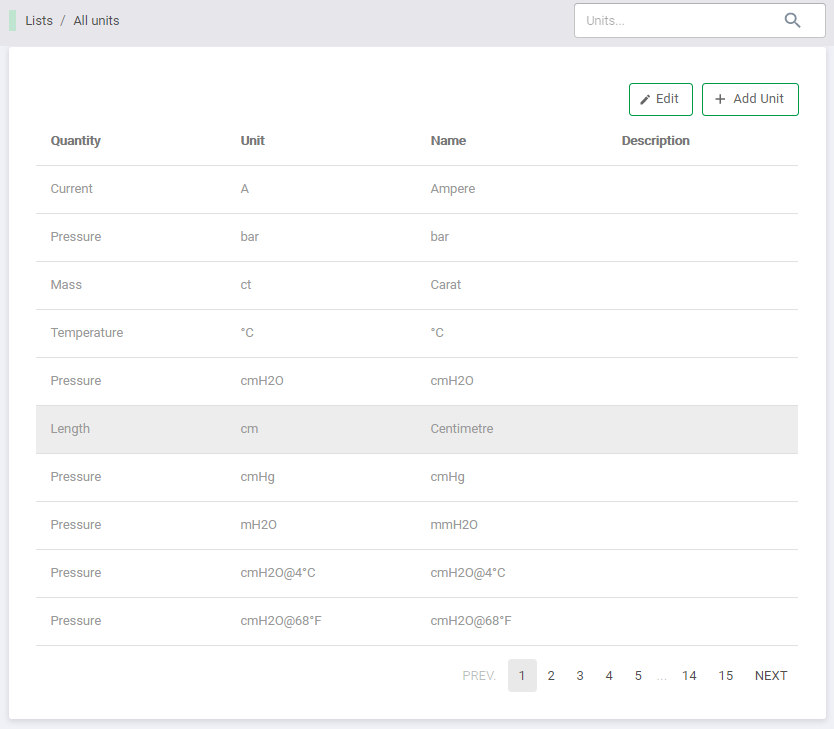Sort by the Name column header
The height and width of the screenshot is (729, 834).
pyautogui.click(x=448, y=141)
